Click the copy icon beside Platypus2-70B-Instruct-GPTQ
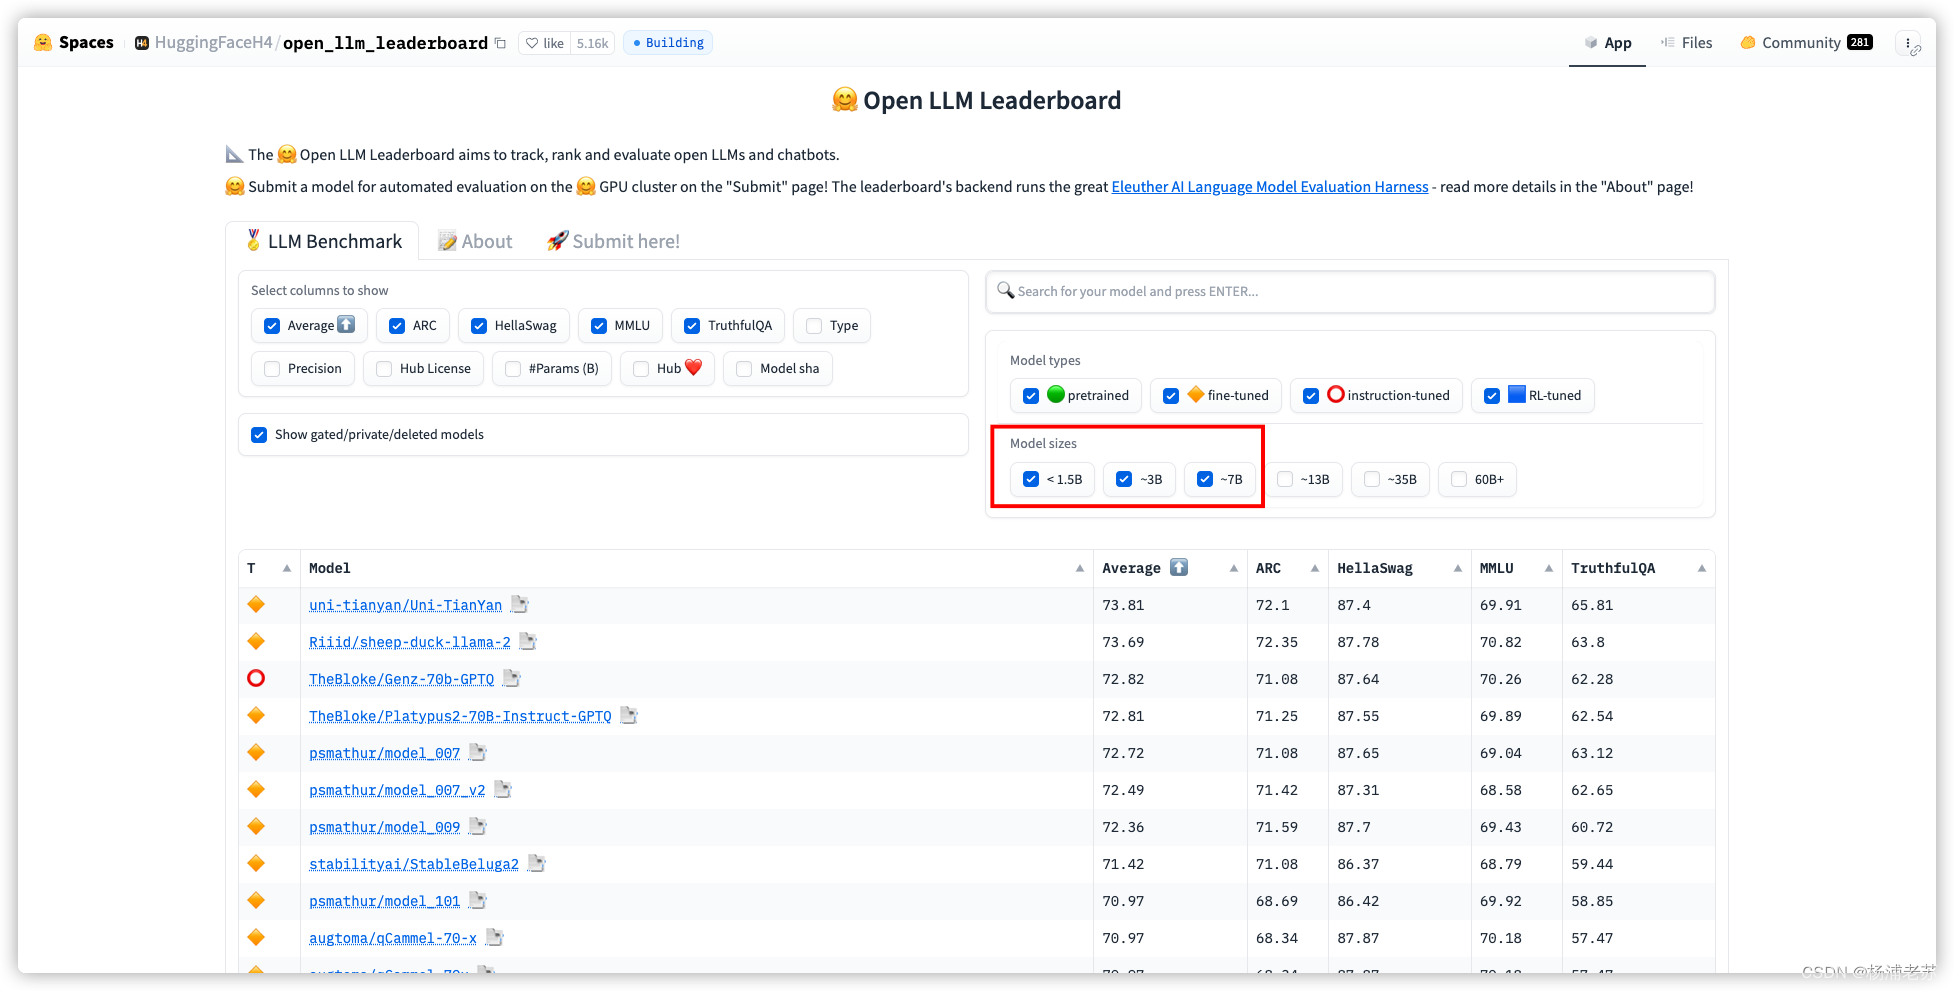Image resolution: width=1954 pixels, height=991 pixels. point(629,715)
